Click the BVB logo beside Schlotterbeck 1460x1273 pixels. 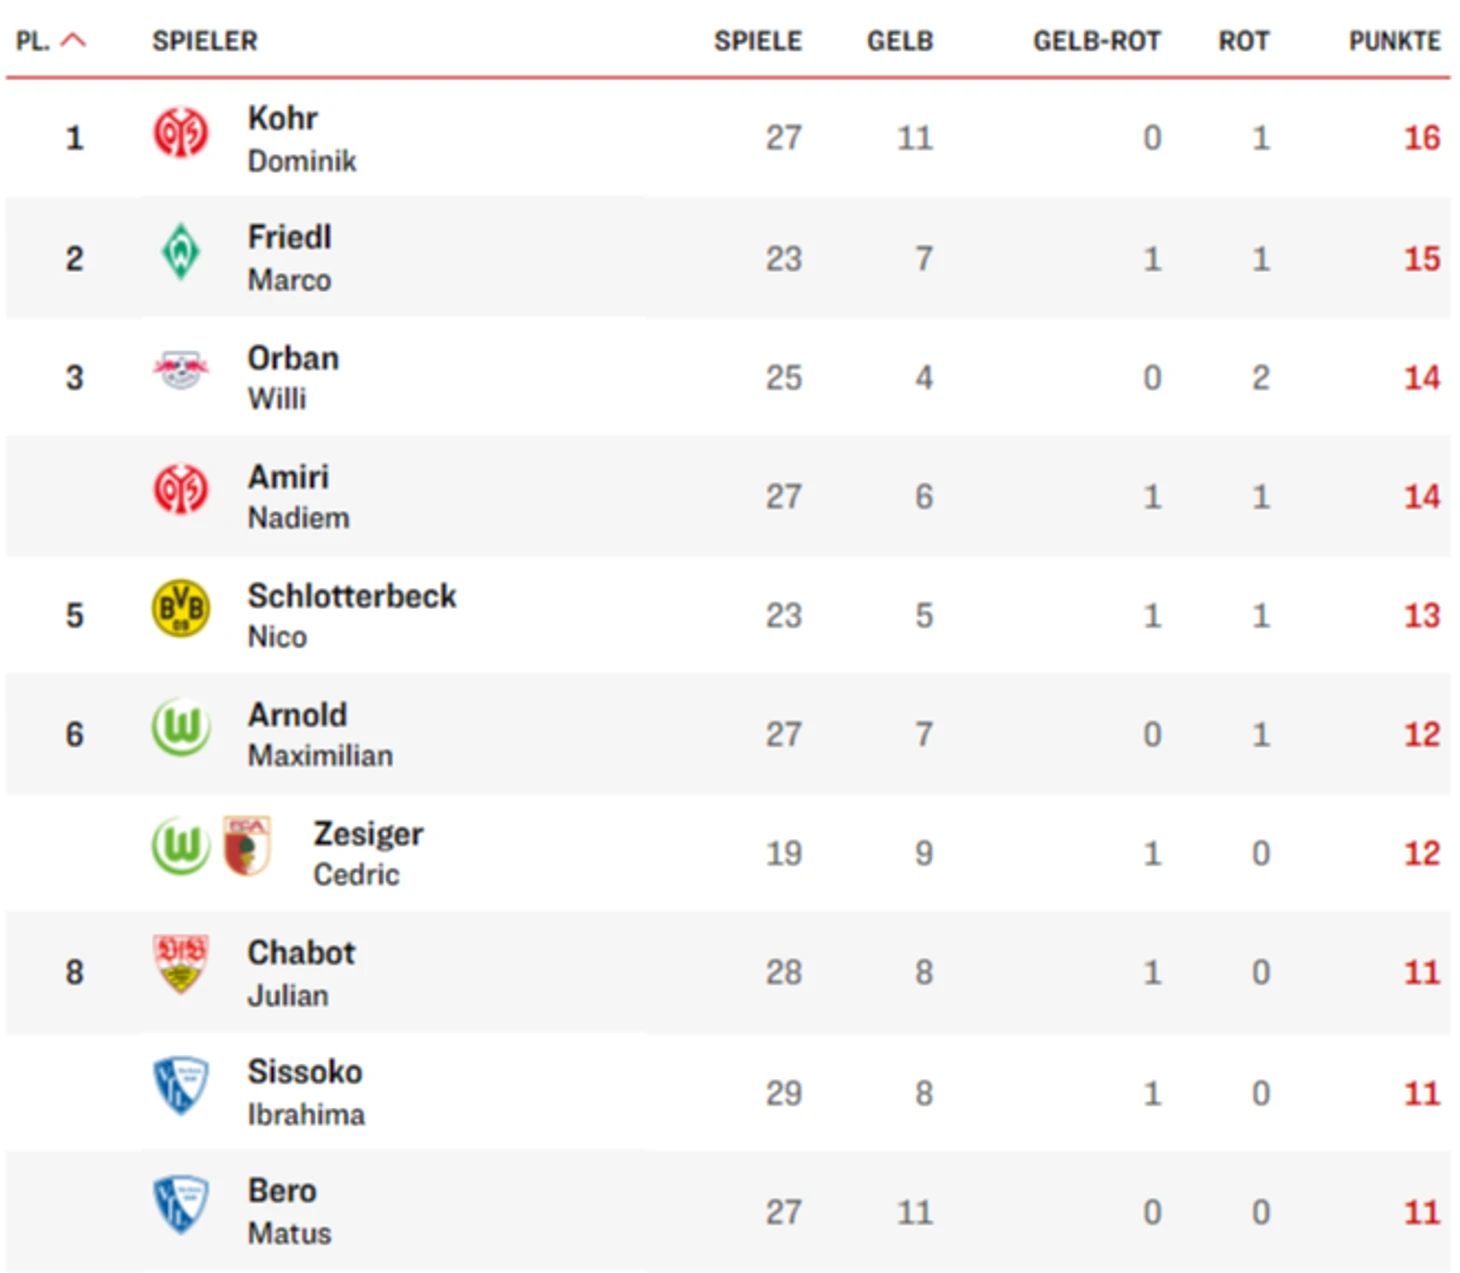pyautogui.click(x=180, y=608)
